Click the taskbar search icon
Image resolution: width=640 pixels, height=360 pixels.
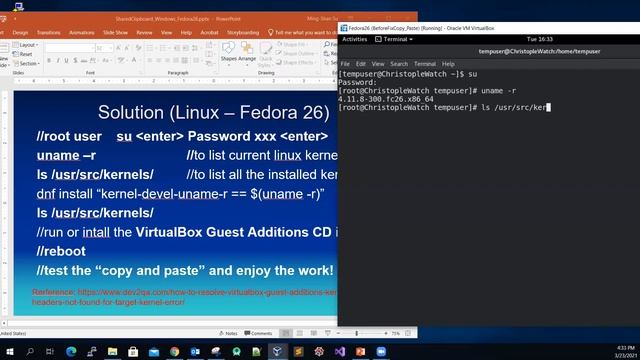pyautogui.click(x=30, y=351)
